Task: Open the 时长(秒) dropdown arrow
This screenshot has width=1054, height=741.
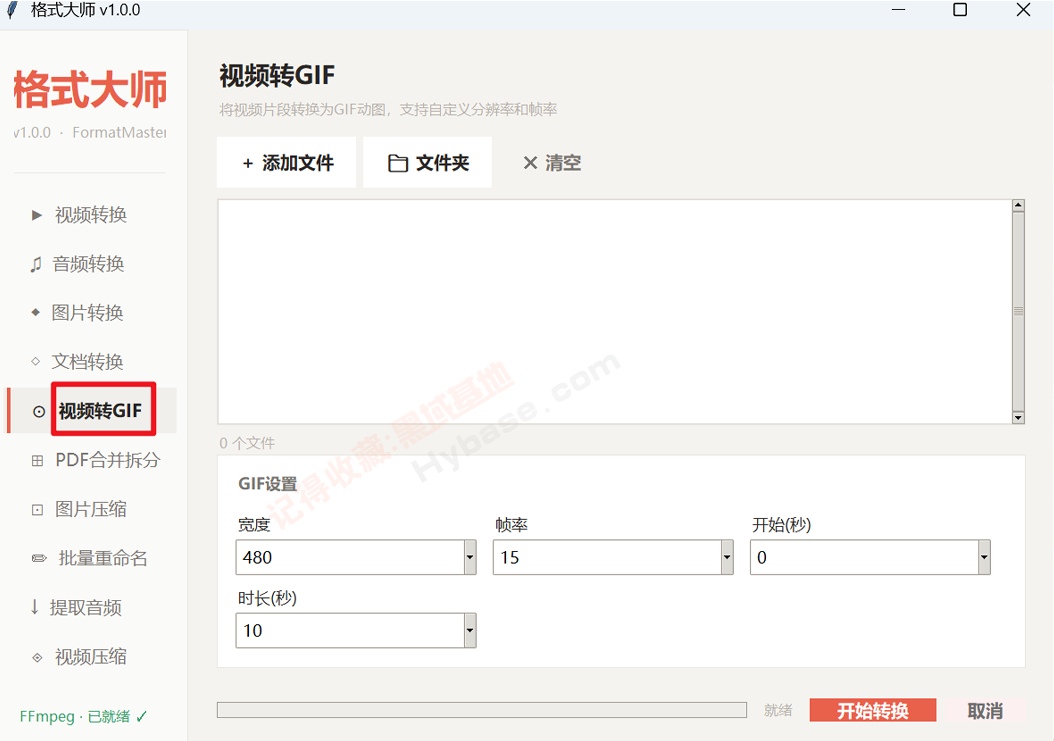Action: pos(470,631)
